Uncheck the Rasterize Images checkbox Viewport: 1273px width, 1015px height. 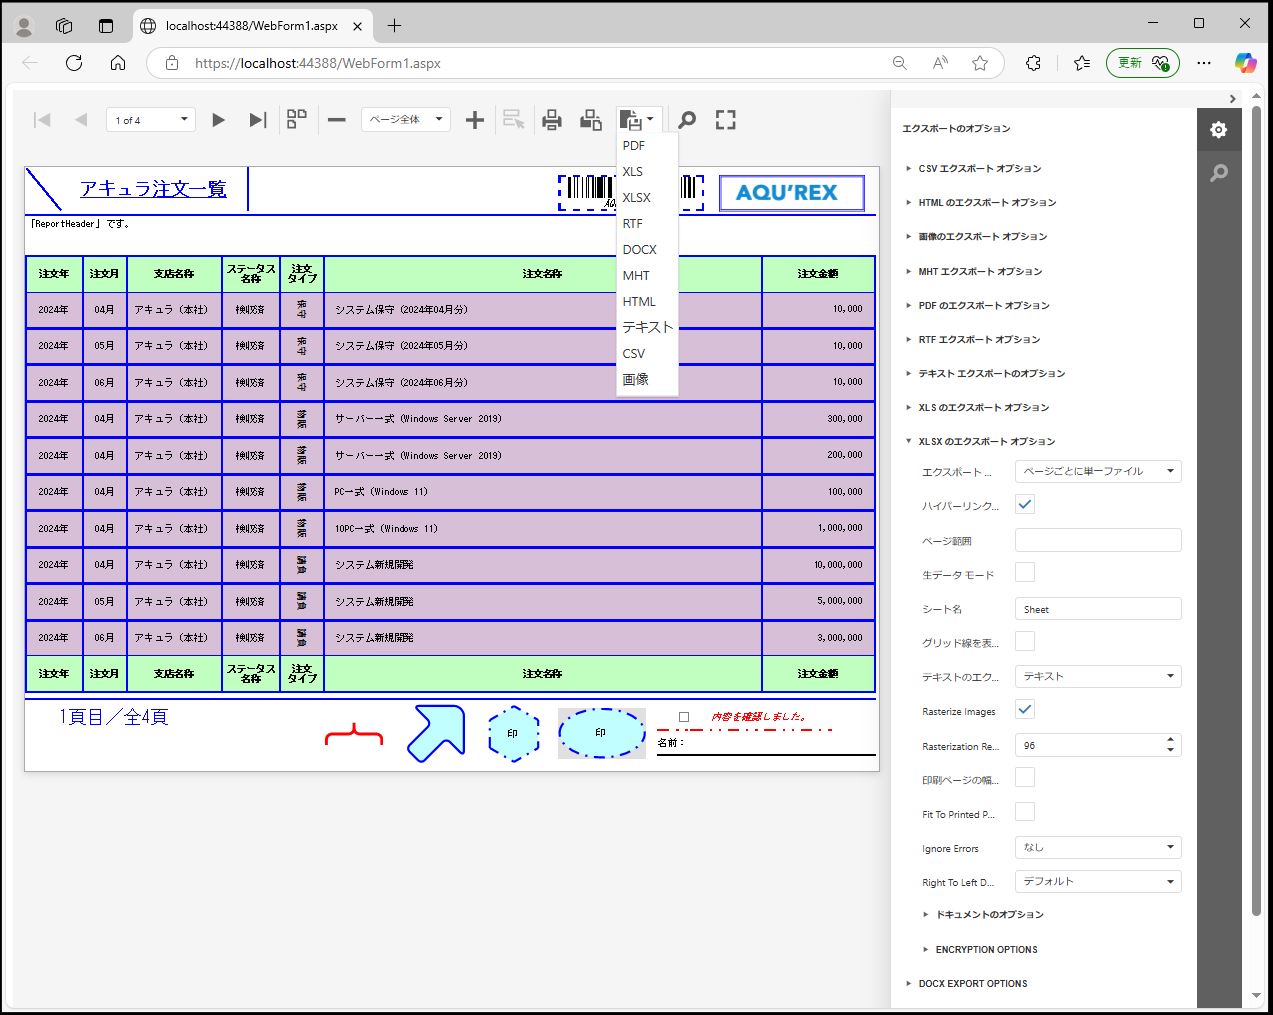[x=1025, y=709]
